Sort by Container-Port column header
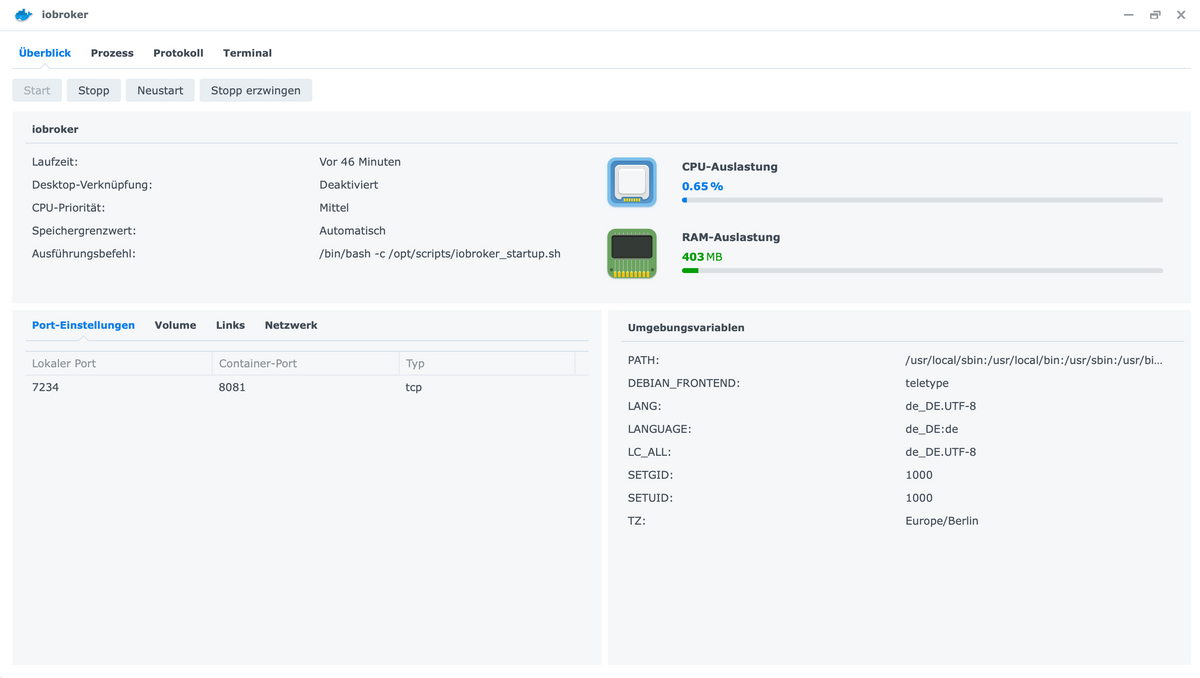 (305, 363)
